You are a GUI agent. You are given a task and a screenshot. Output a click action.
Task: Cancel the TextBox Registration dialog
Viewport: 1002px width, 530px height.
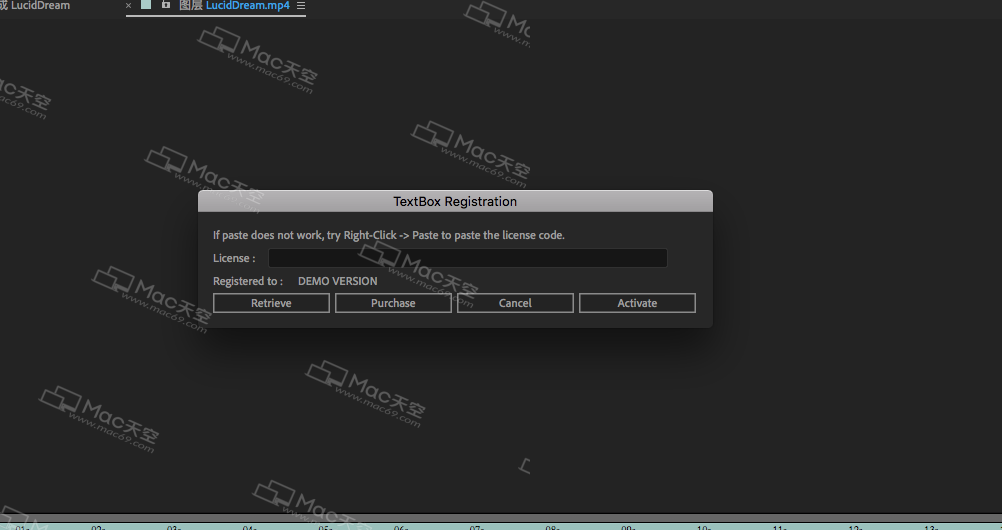pos(515,303)
